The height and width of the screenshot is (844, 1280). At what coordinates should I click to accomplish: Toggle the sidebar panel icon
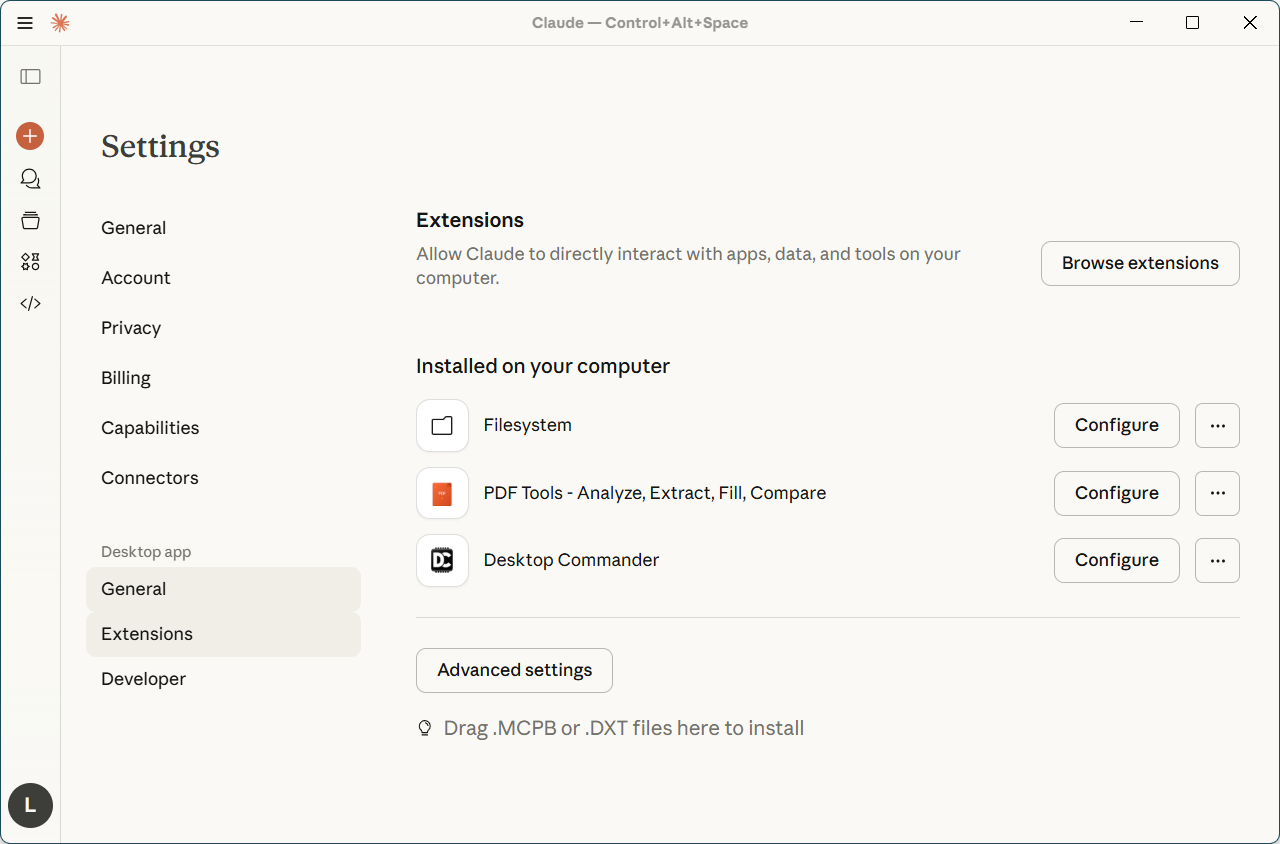tap(30, 77)
